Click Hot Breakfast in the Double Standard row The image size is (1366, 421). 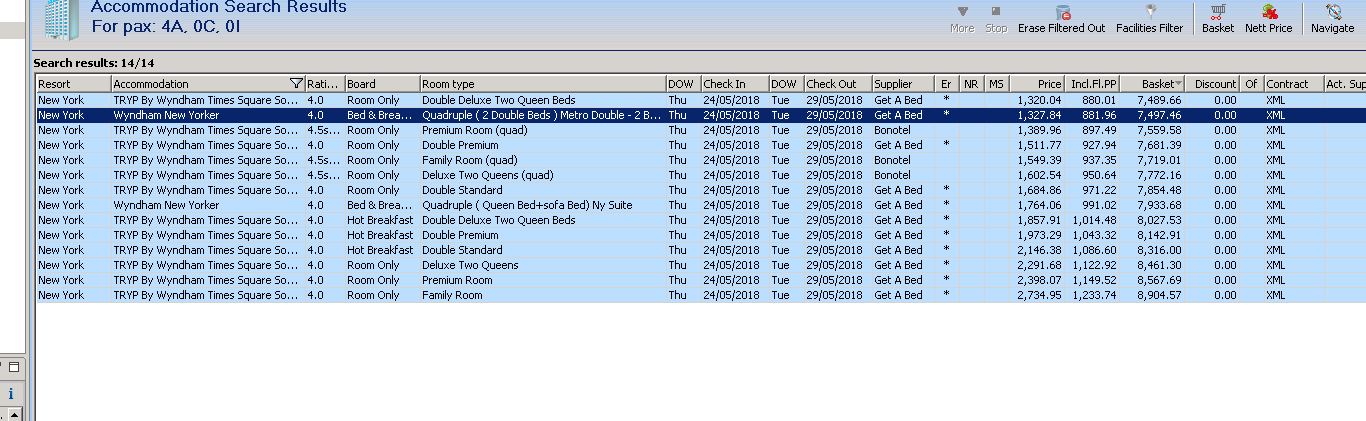(380, 250)
